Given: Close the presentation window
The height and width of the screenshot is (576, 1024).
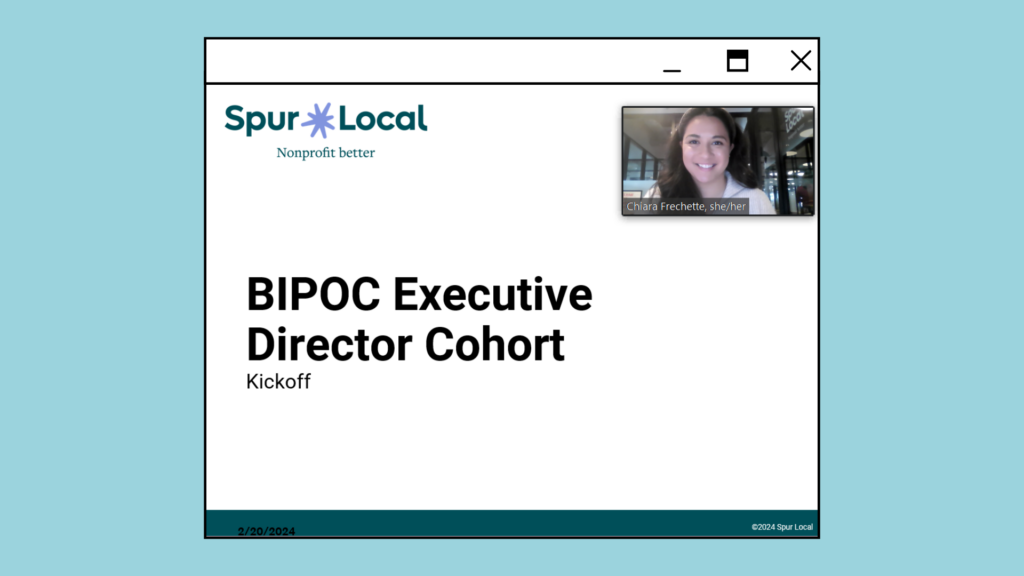Looking at the screenshot, I should 801,61.
